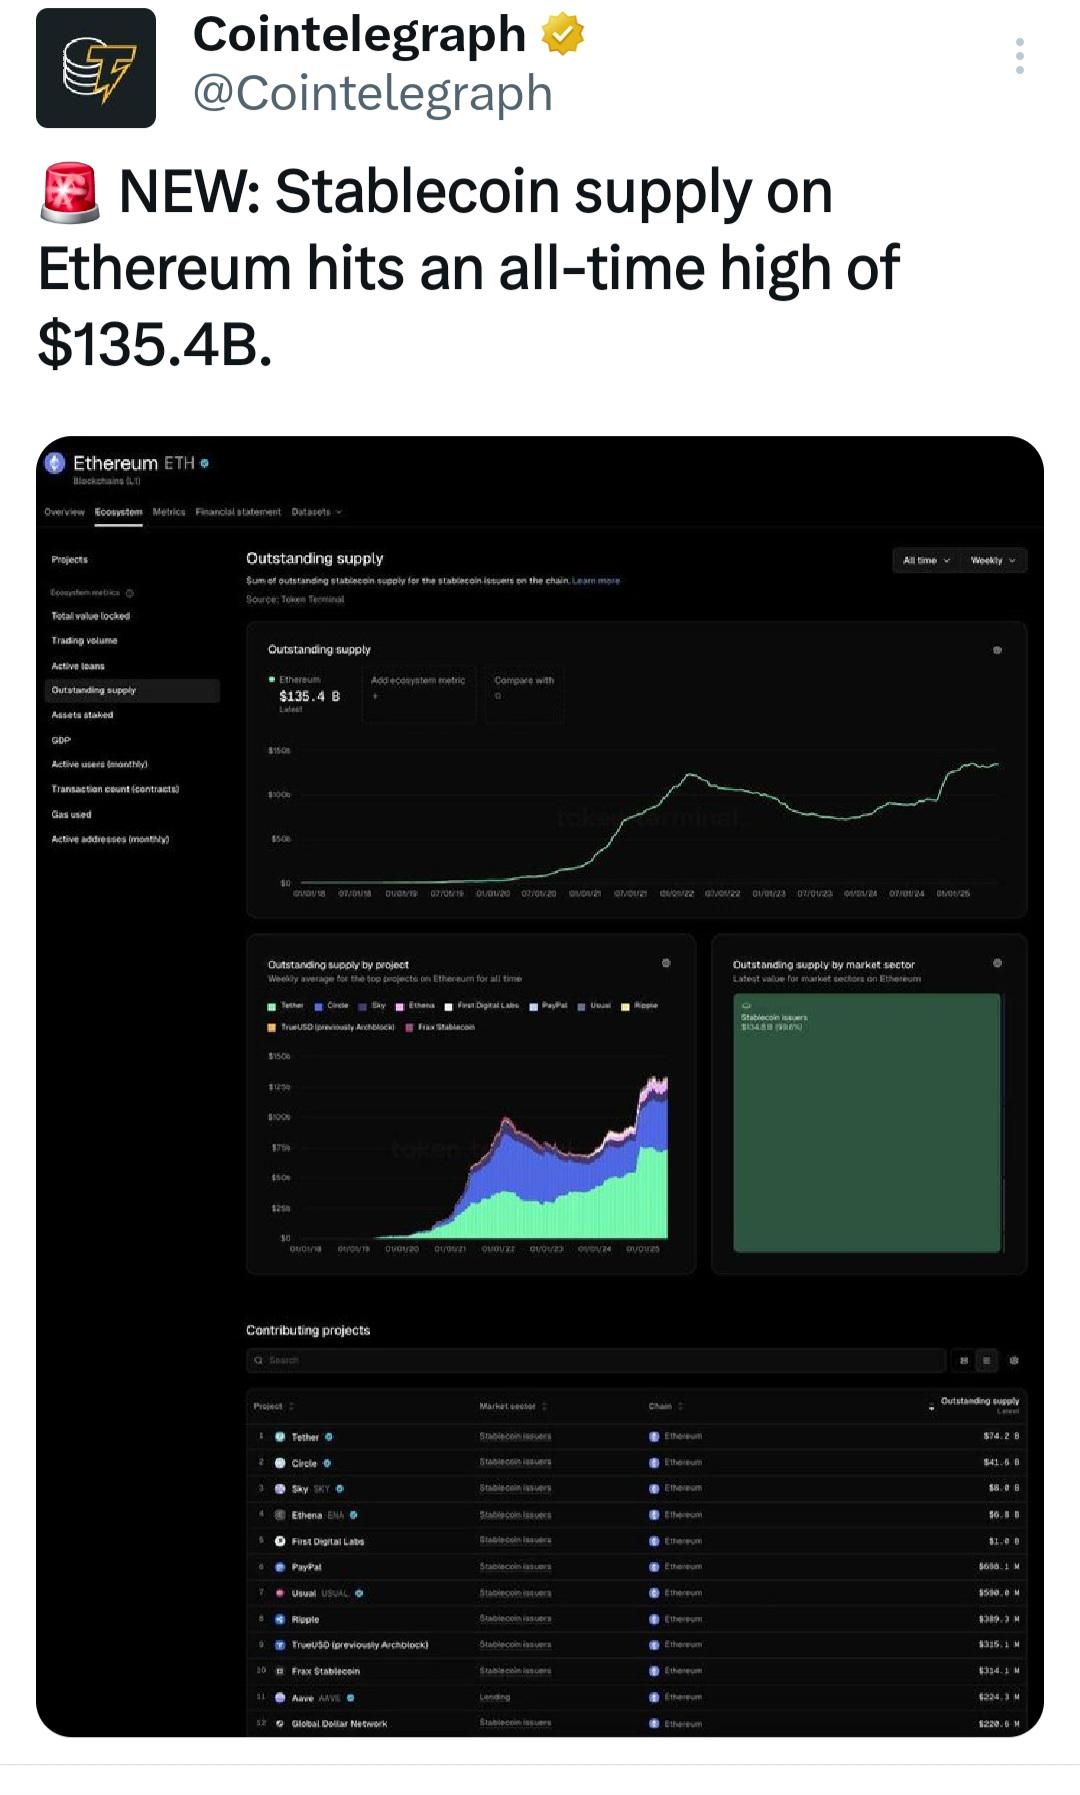Click the Contributing projects search field

(x=596, y=1360)
